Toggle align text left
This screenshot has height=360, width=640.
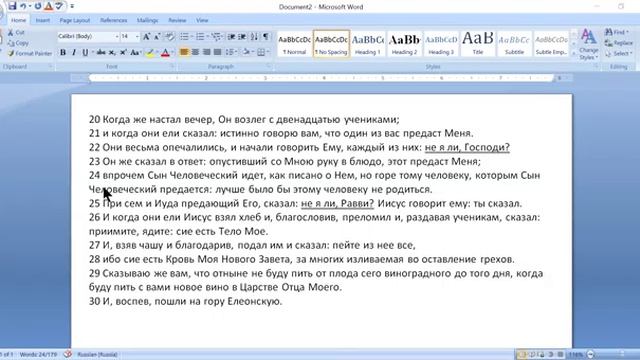point(184,52)
